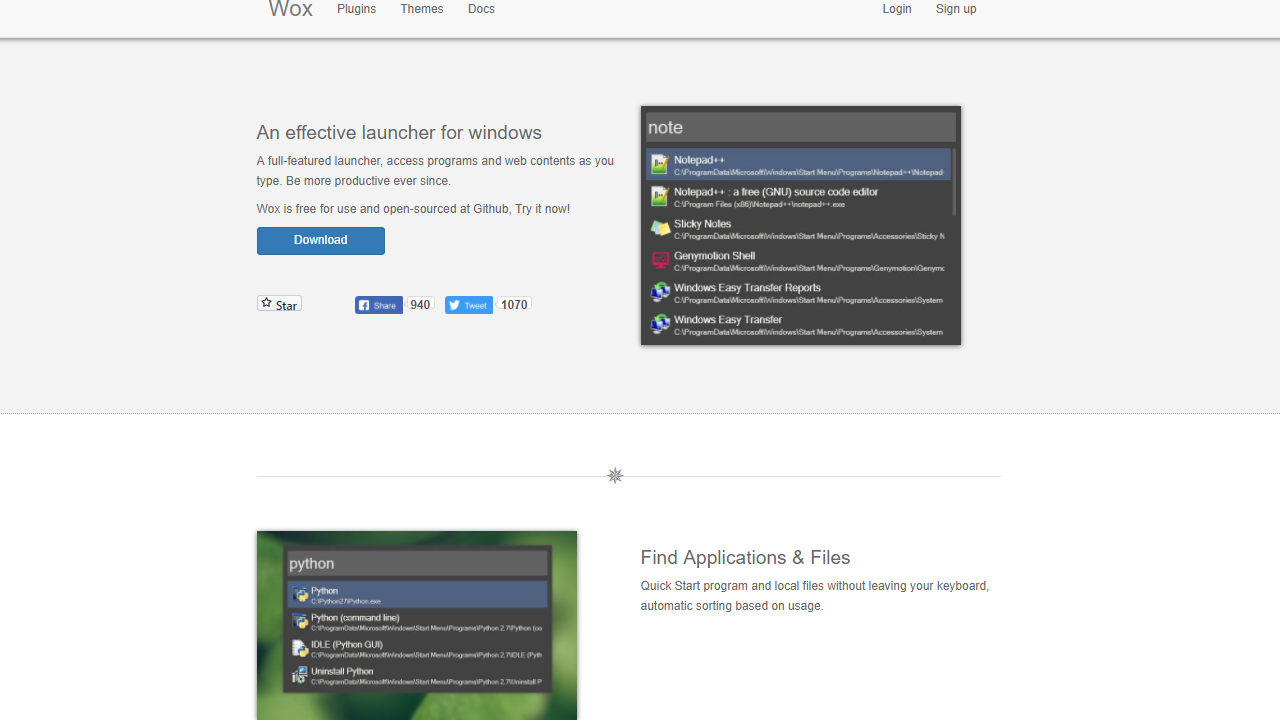
Task: Click the 'note' search field in screenshot
Action: point(800,128)
